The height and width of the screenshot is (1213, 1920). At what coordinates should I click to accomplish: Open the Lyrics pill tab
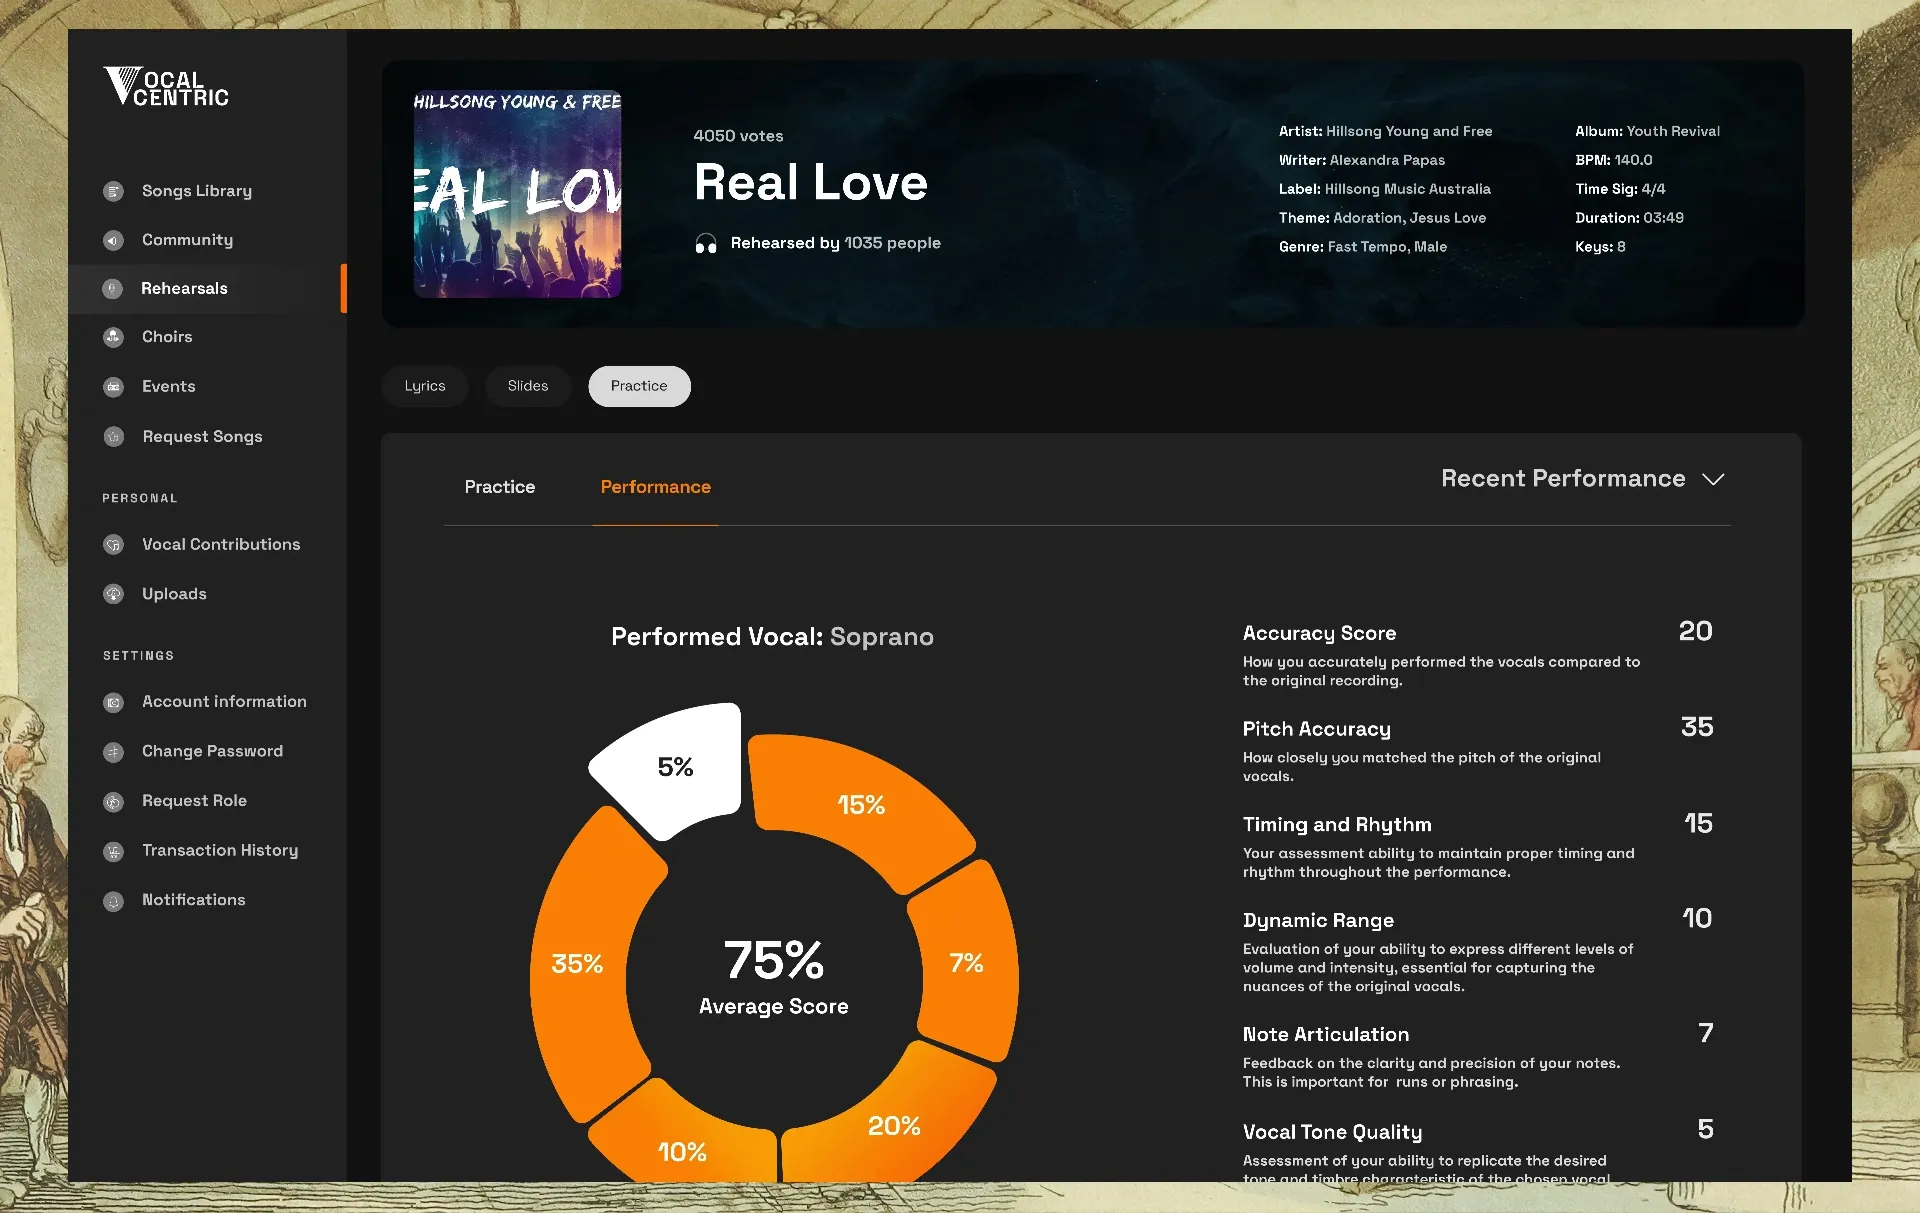(425, 386)
